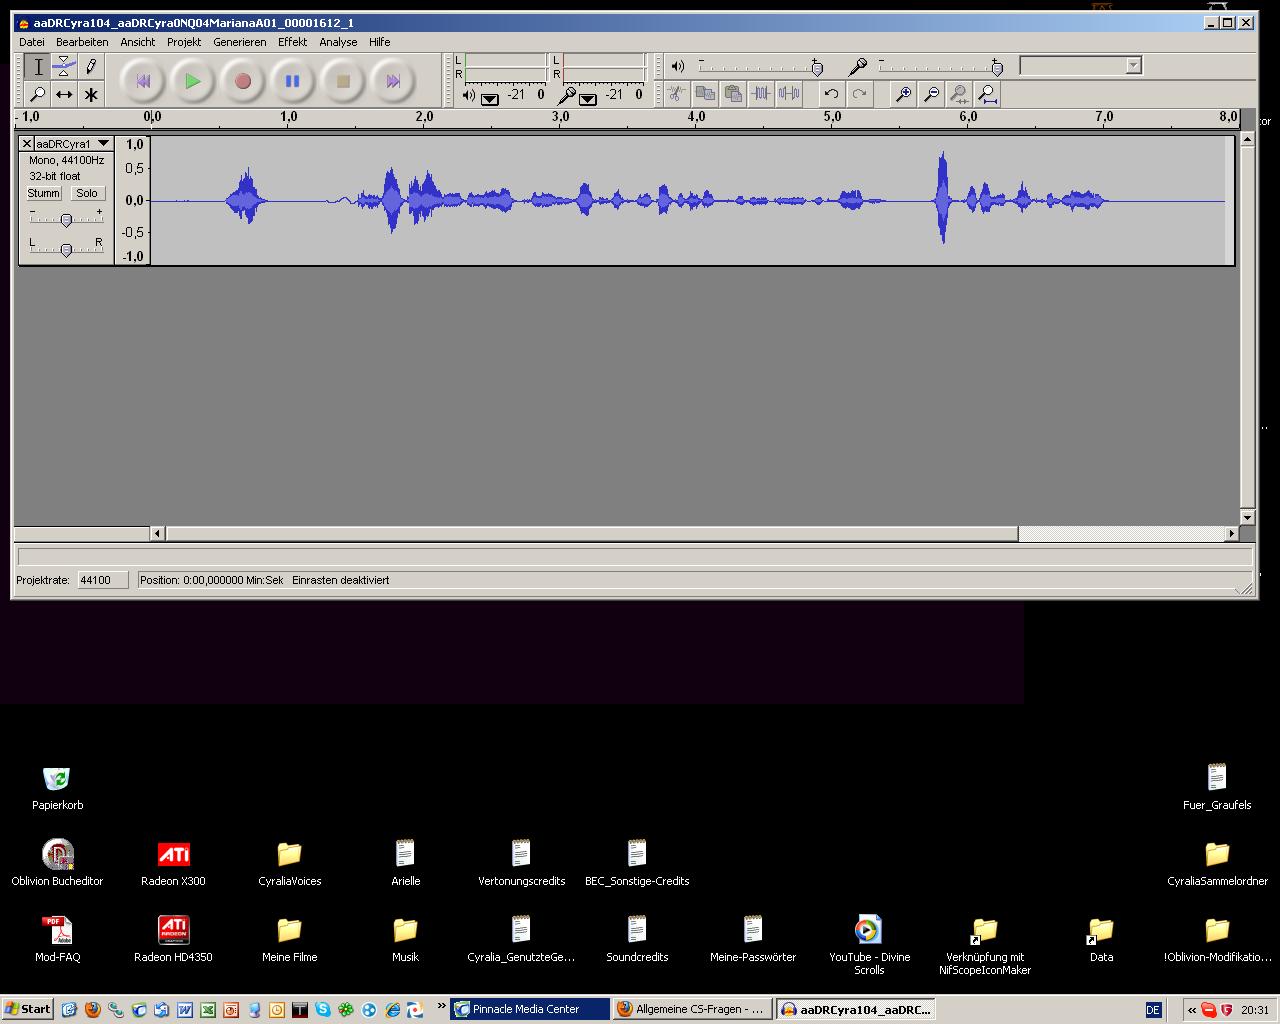Select the Multi-tool asterisk icon
Image resolution: width=1280 pixels, height=1024 pixels.
coord(91,94)
